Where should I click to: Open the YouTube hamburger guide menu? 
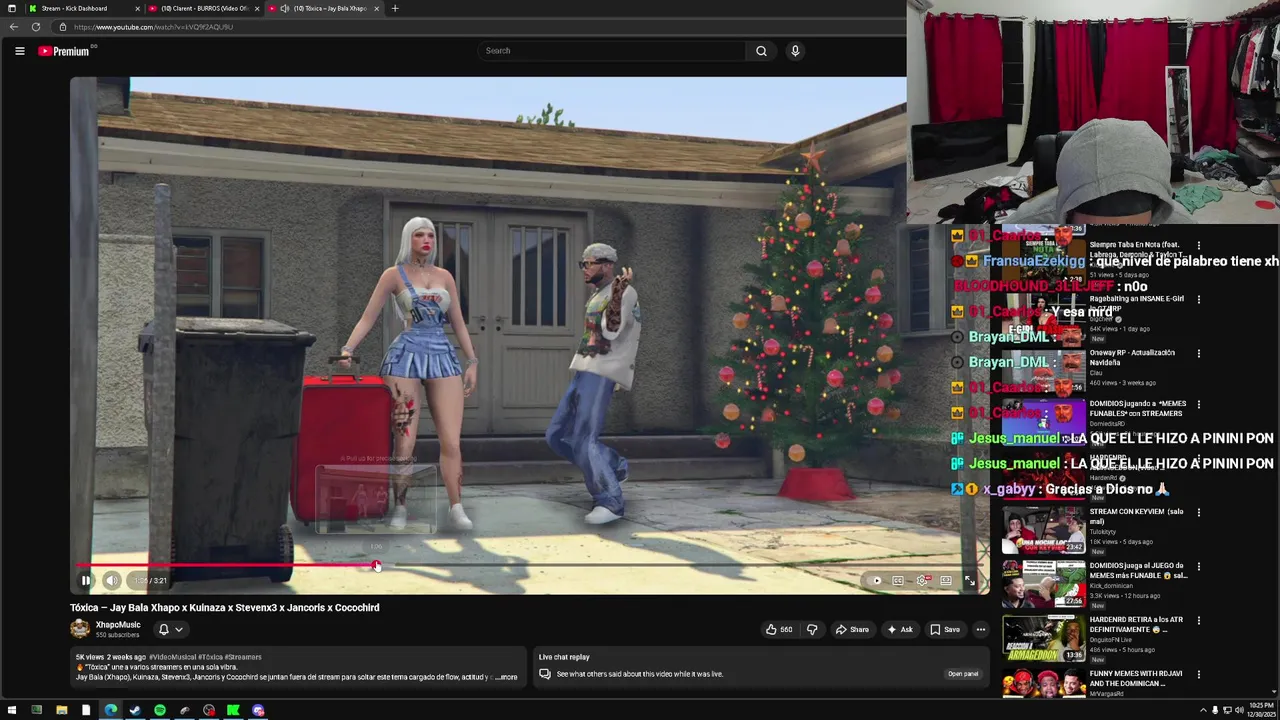coord(20,51)
